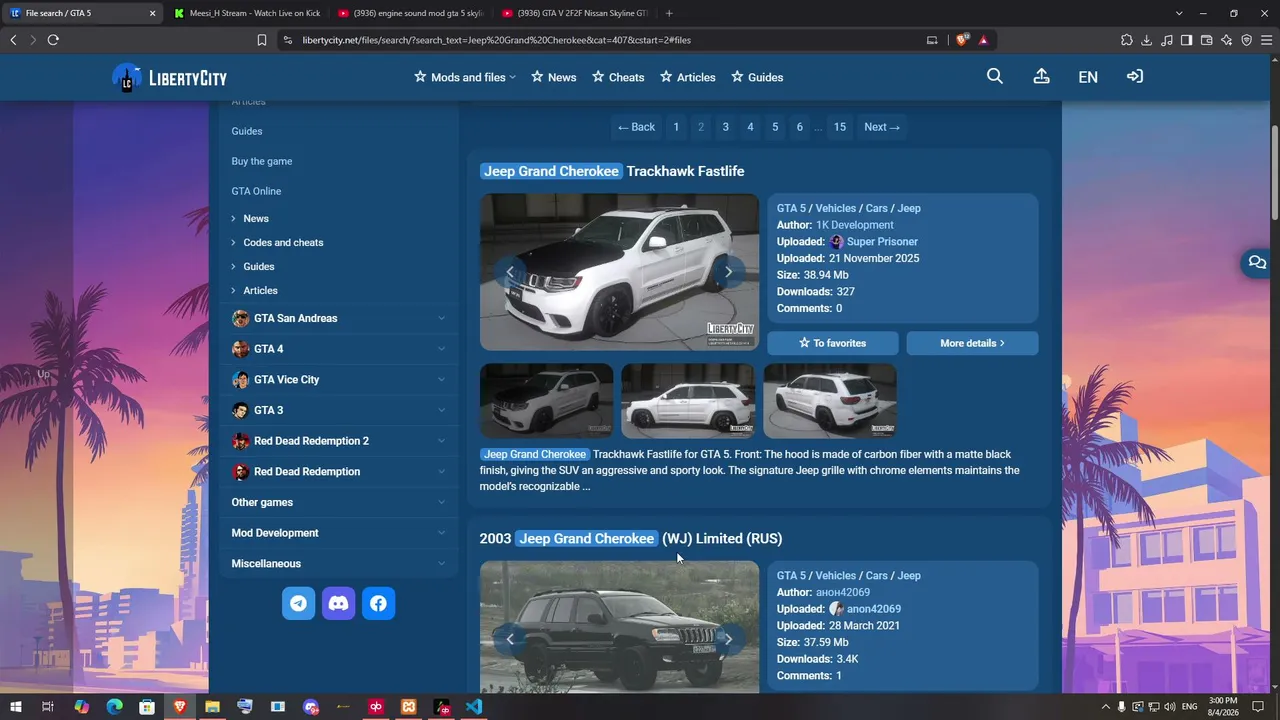The height and width of the screenshot is (720, 1280).
Task: Expand the Red Dead Redemption 2 section
Action: click(338, 441)
